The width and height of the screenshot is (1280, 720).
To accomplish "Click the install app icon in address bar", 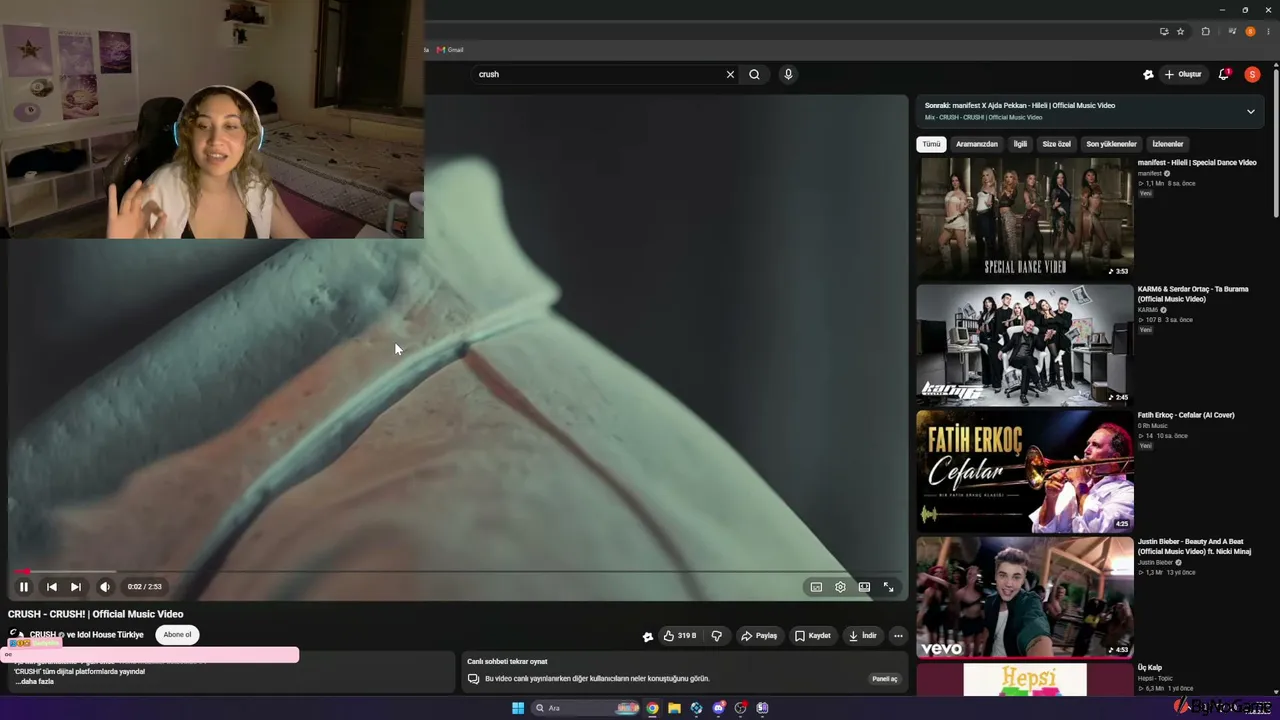I will click(x=1163, y=32).
